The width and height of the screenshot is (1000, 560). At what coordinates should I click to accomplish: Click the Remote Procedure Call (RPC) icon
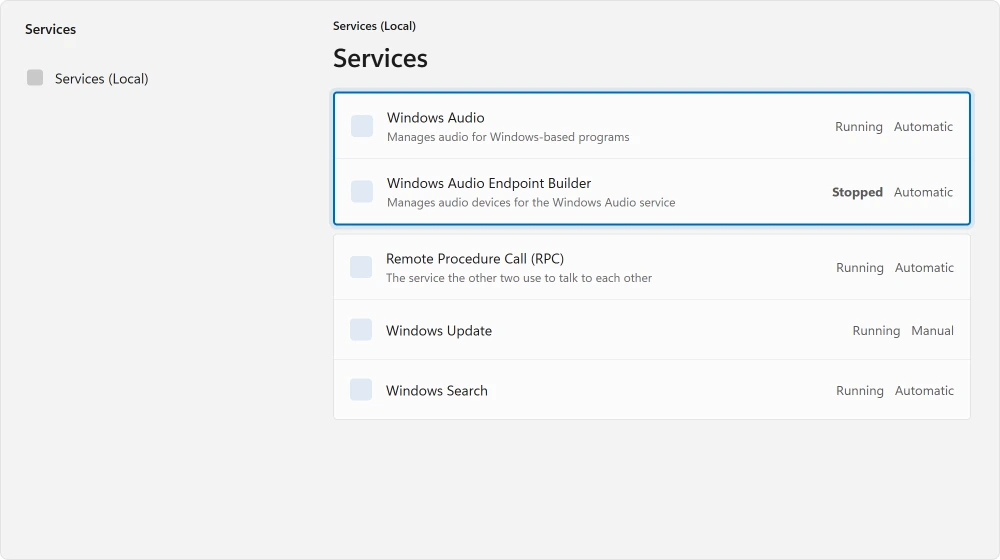[x=361, y=267]
